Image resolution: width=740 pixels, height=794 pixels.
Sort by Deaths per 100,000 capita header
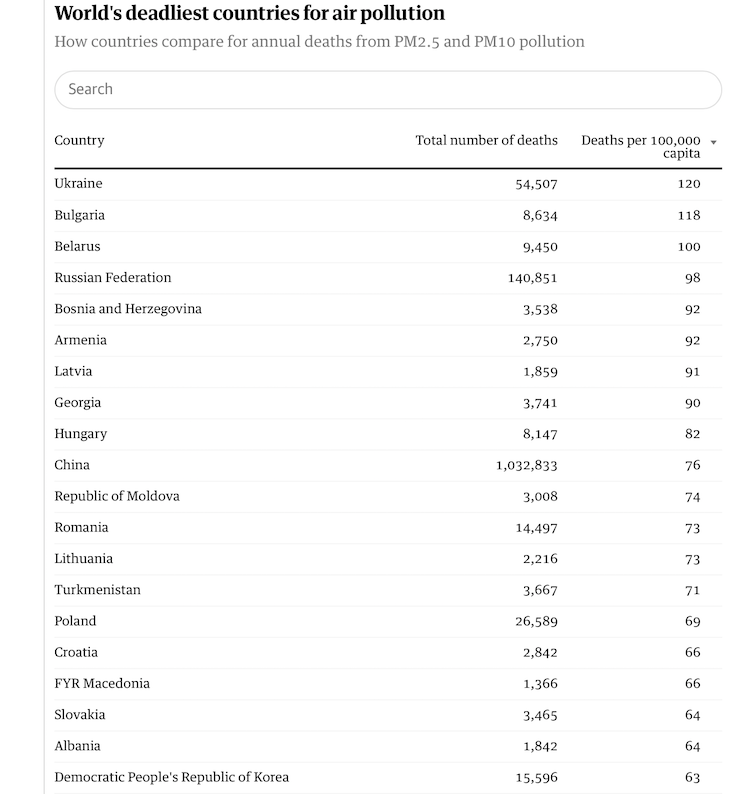coord(641,147)
